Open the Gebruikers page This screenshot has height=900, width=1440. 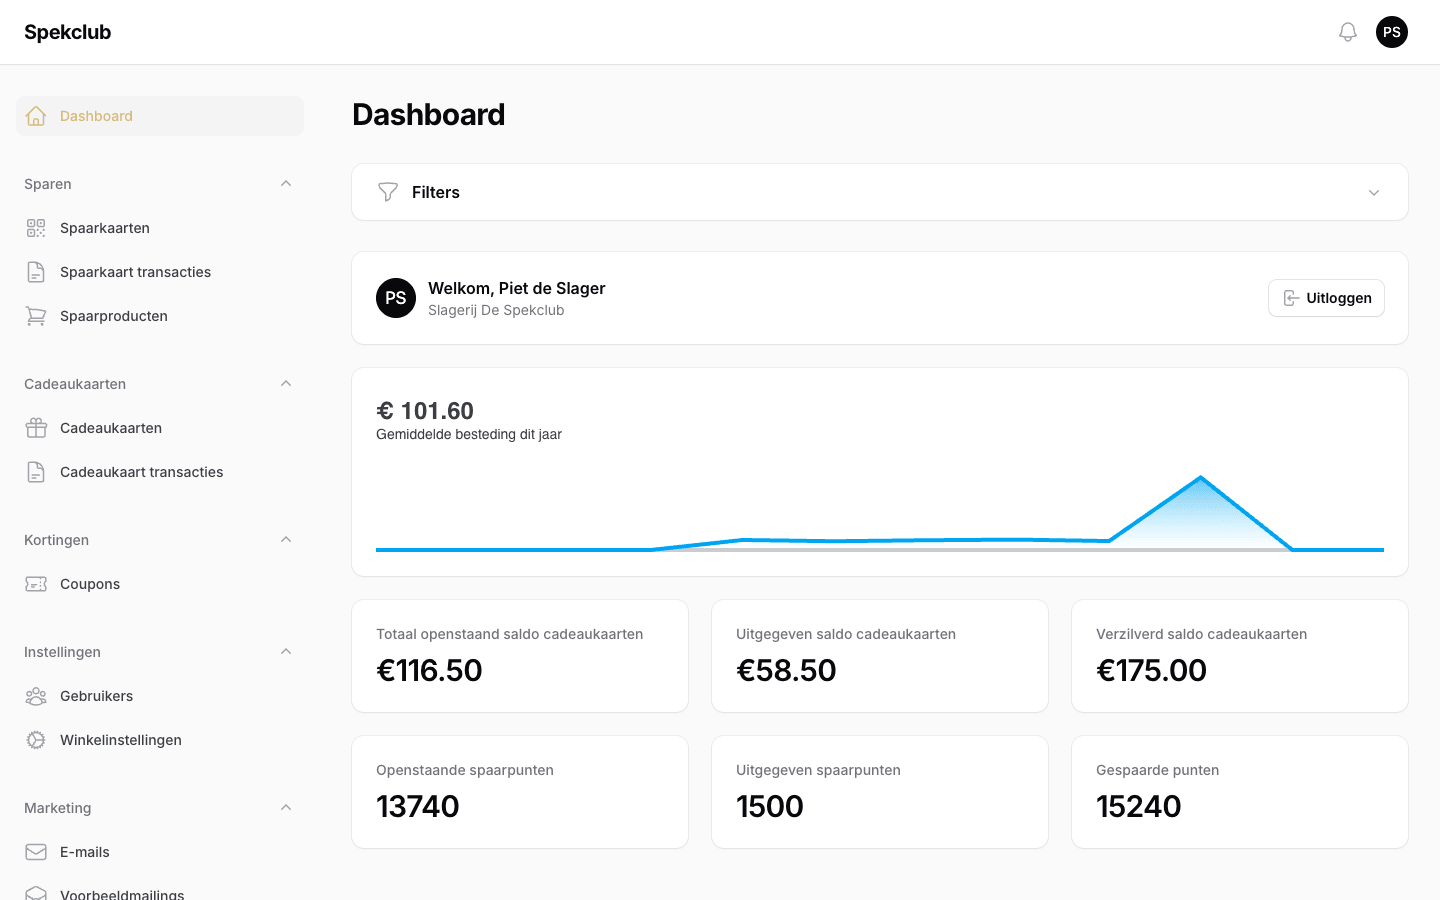160,696
